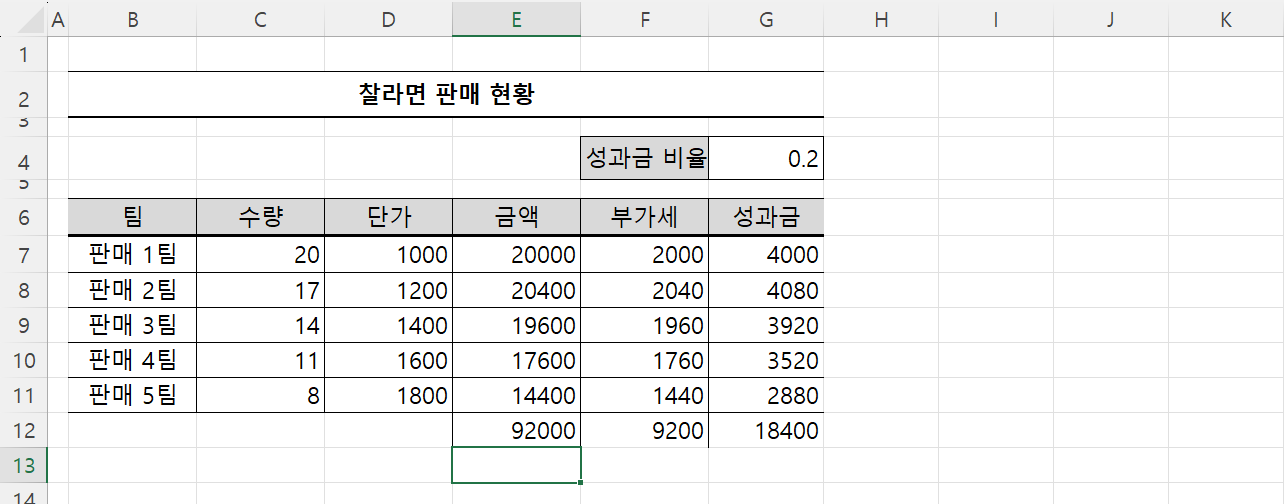The height and width of the screenshot is (504, 1284).
Task: Select the 판매 2팀 cell
Action: tap(132, 290)
